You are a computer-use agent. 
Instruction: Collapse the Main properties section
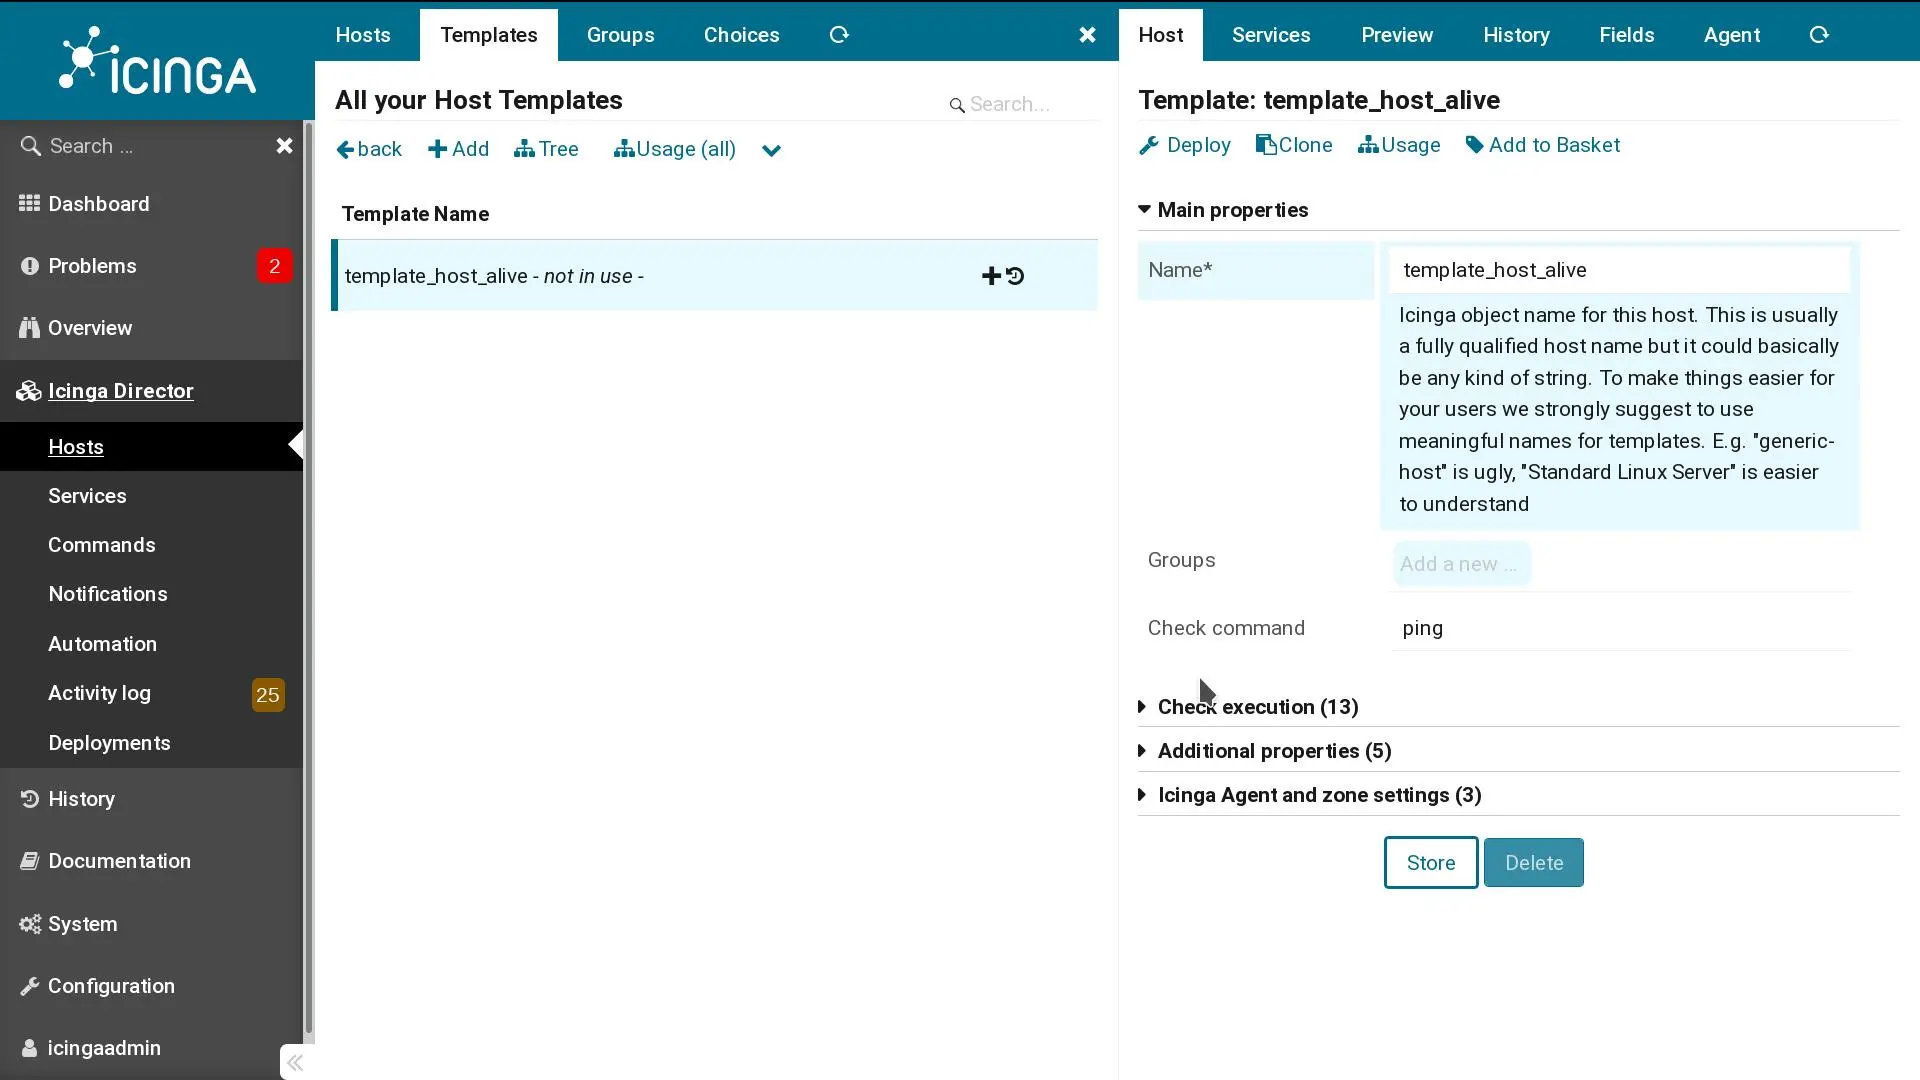[x=1223, y=210]
